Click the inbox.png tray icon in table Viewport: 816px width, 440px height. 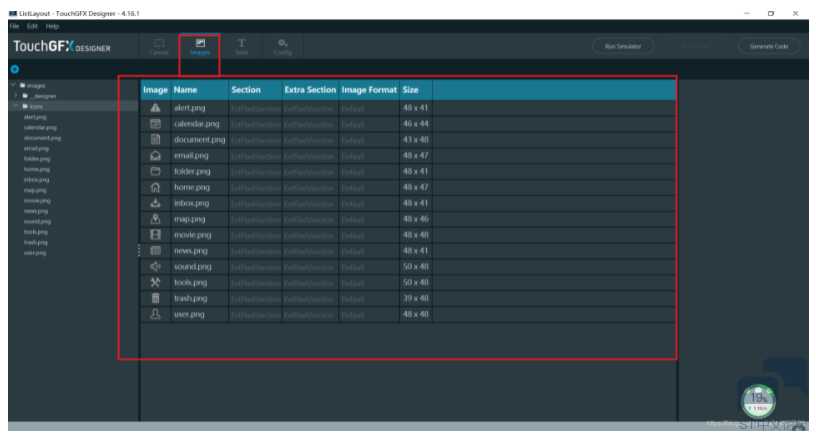(155, 203)
